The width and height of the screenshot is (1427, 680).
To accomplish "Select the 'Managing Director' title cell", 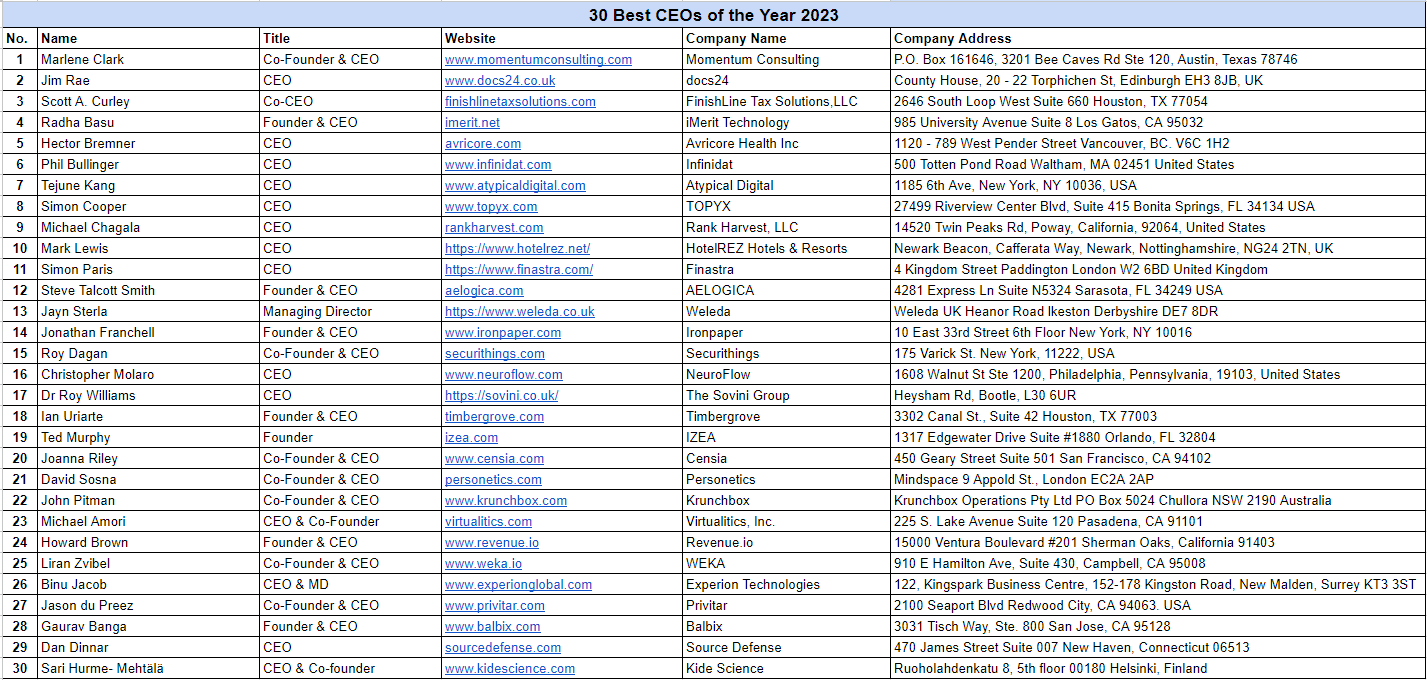I will (350, 311).
